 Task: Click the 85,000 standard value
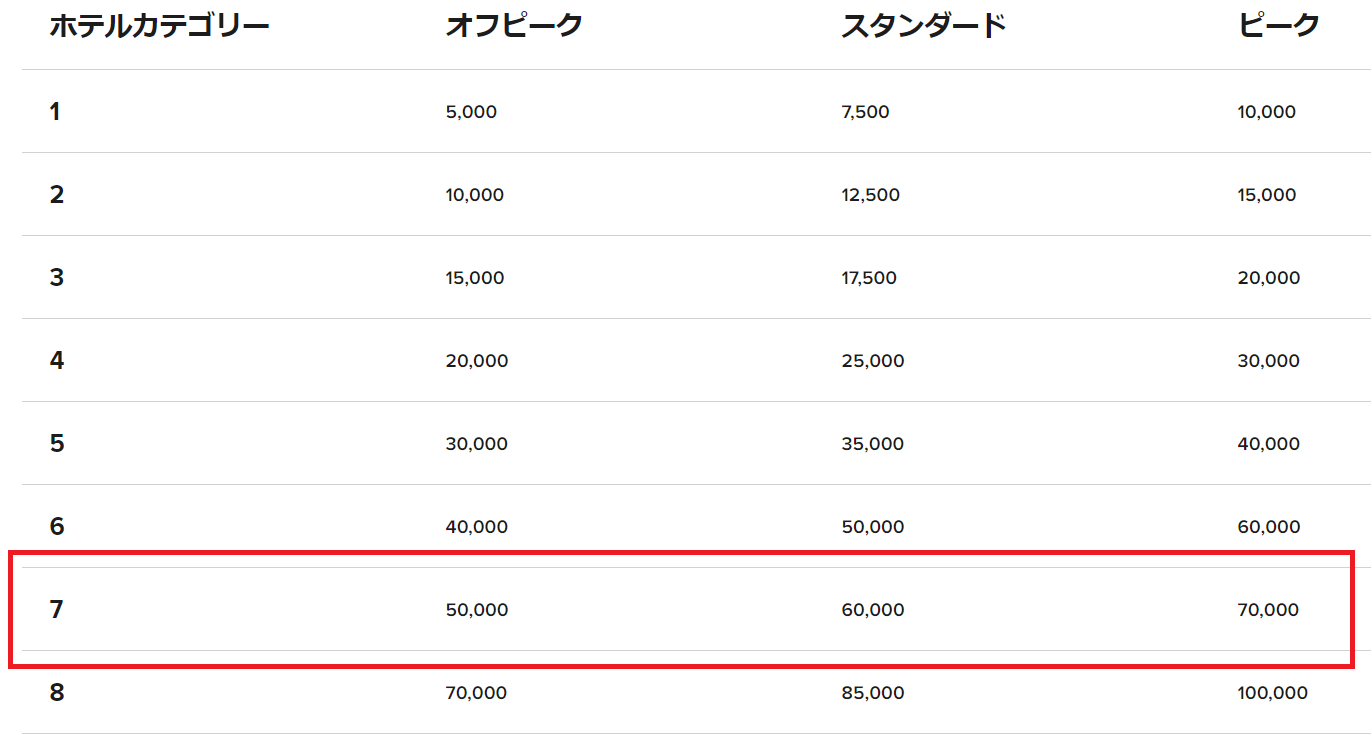(x=872, y=693)
